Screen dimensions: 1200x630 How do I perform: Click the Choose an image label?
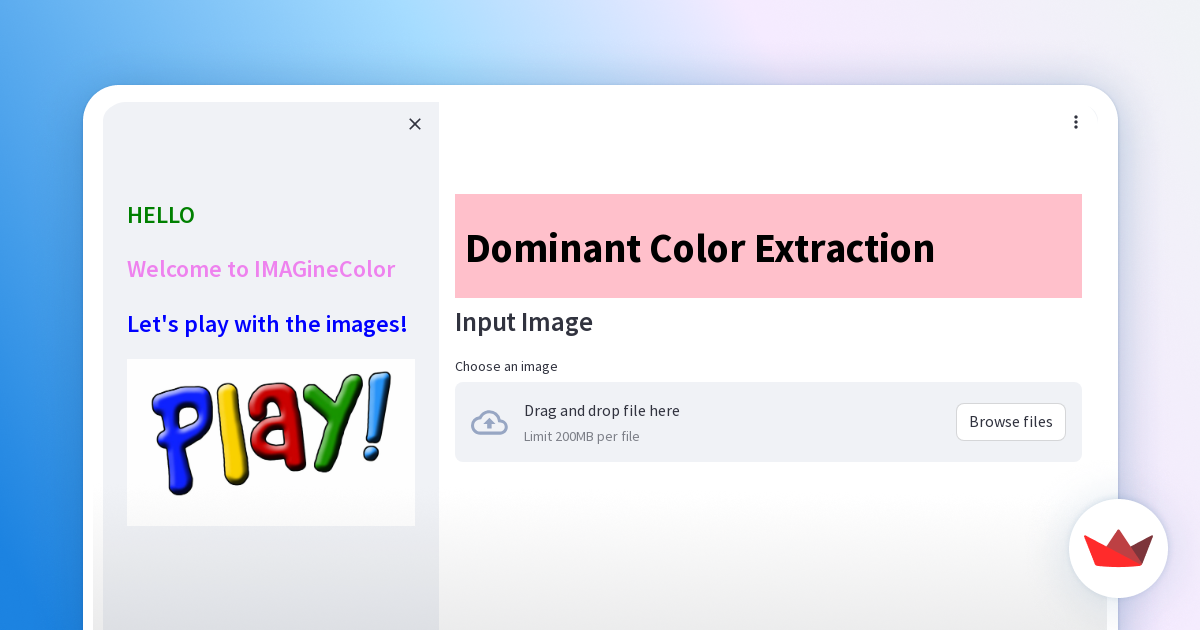coord(506,366)
